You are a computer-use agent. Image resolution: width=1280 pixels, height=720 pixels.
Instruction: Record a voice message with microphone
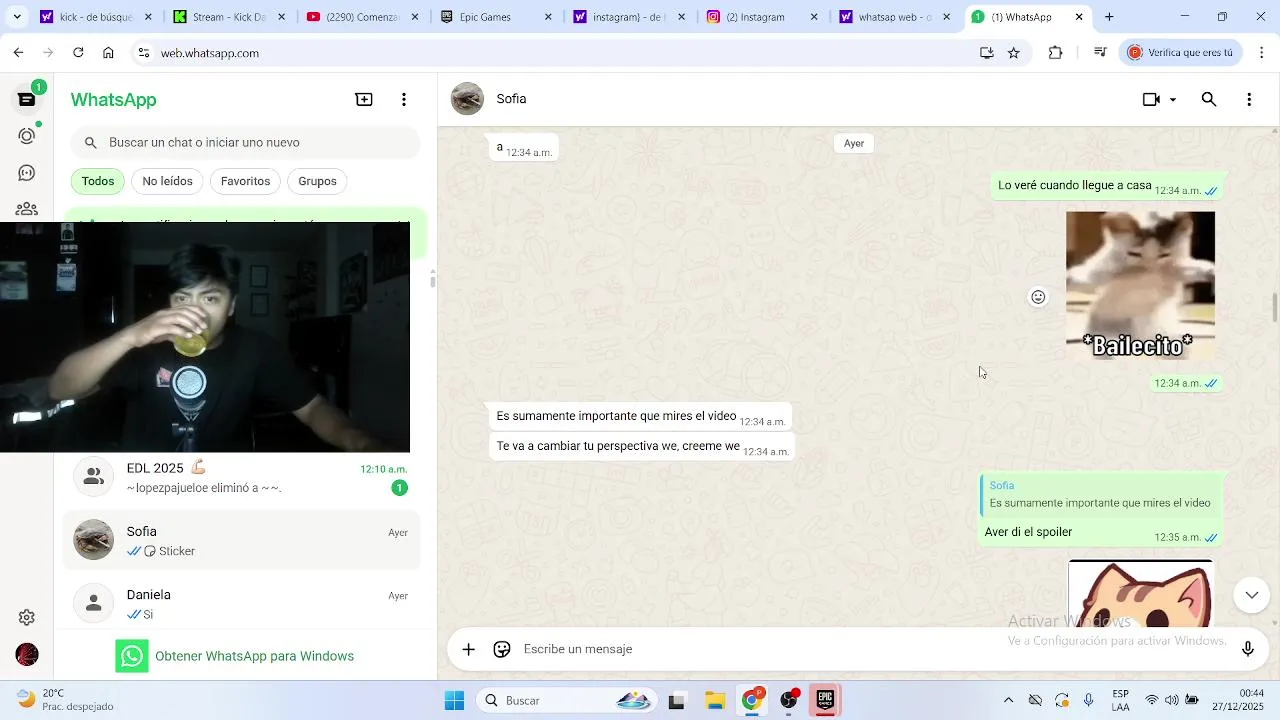coord(1248,649)
